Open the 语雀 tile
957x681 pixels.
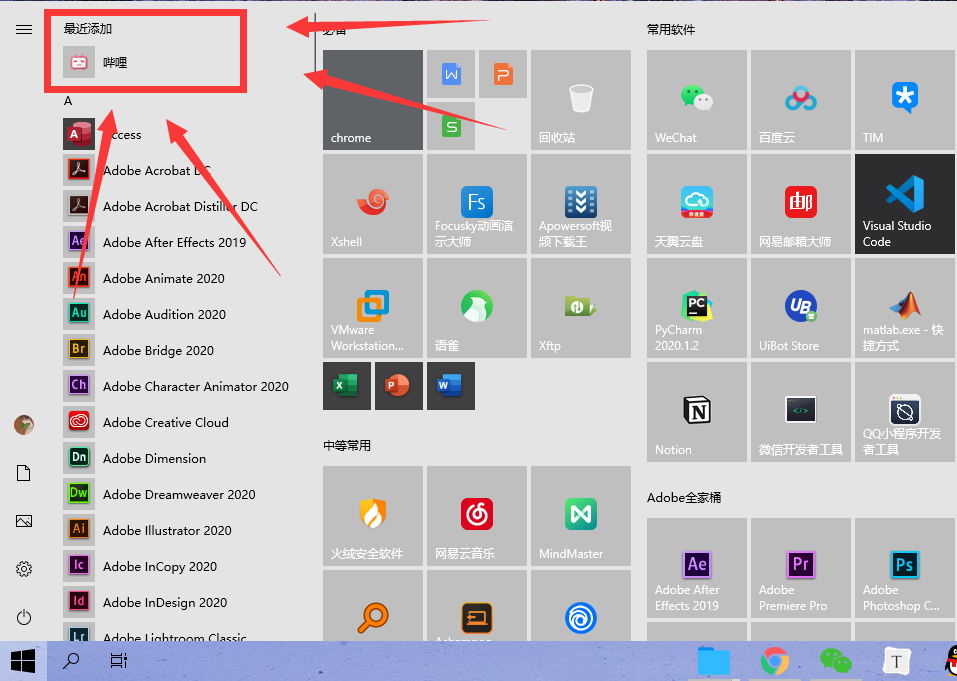[477, 308]
